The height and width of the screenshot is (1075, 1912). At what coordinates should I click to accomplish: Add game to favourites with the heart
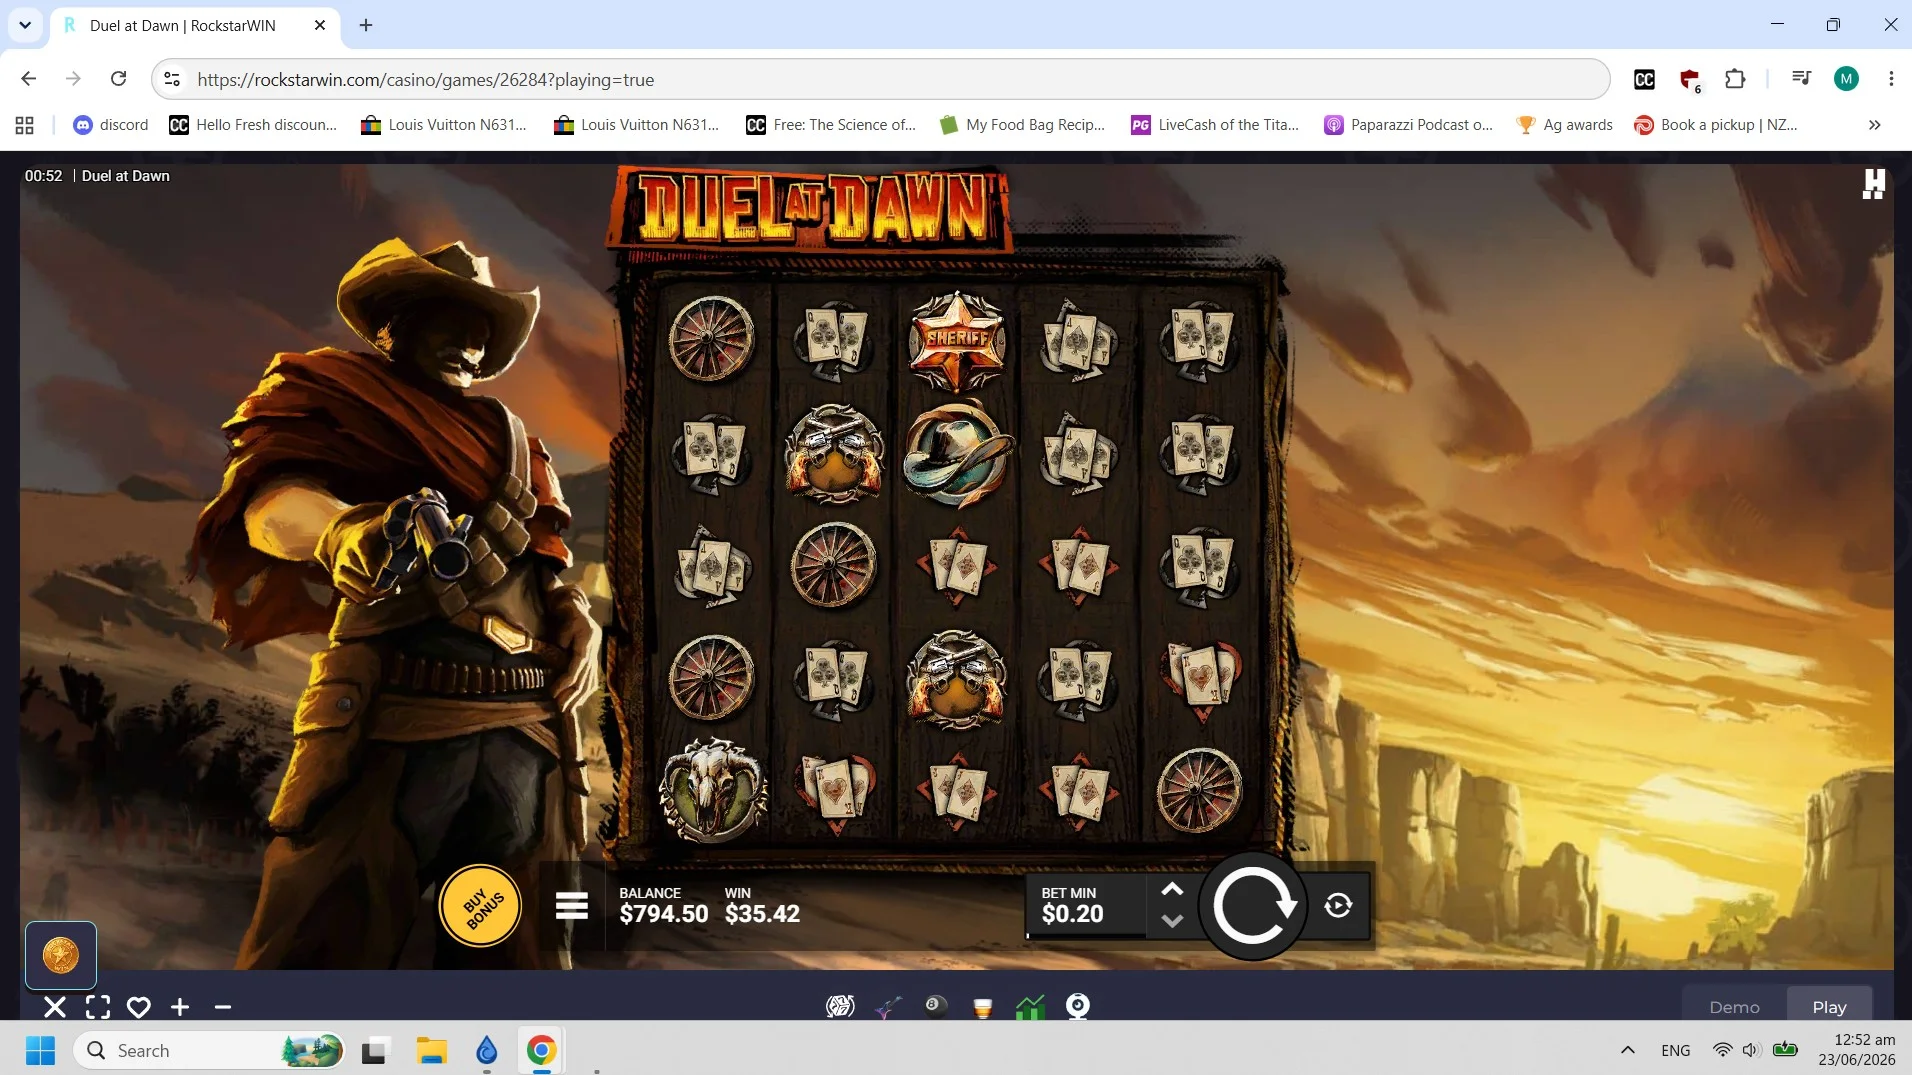(x=139, y=1007)
